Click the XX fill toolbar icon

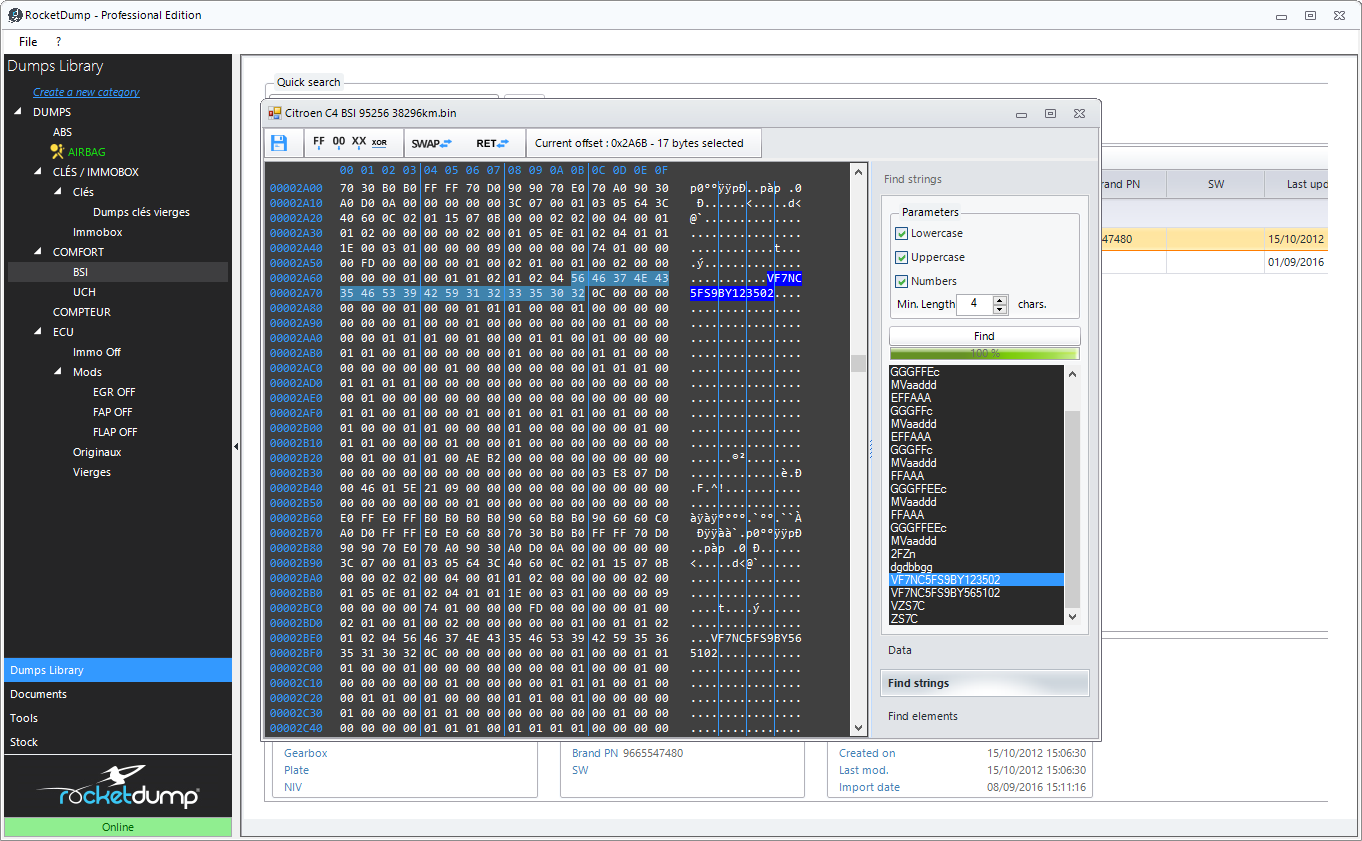pos(358,142)
